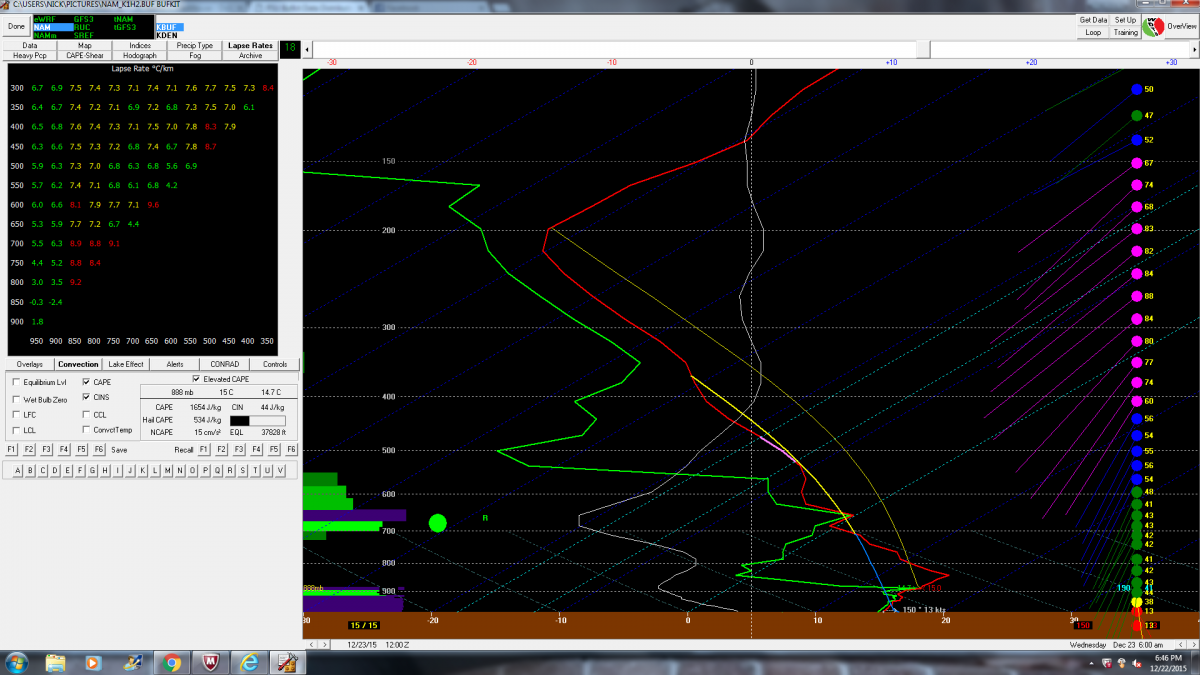Select the Hodograph tab

click(140, 56)
